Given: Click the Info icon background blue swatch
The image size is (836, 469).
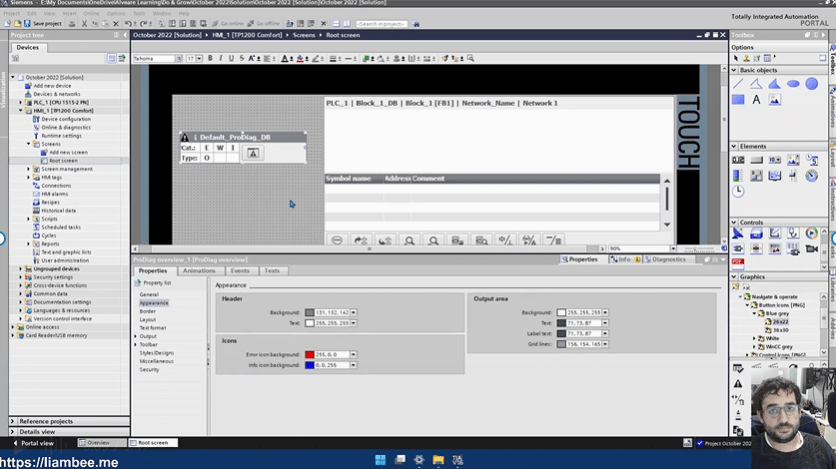Looking at the screenshot, I should pyautogui.click(x=310, y=365).
